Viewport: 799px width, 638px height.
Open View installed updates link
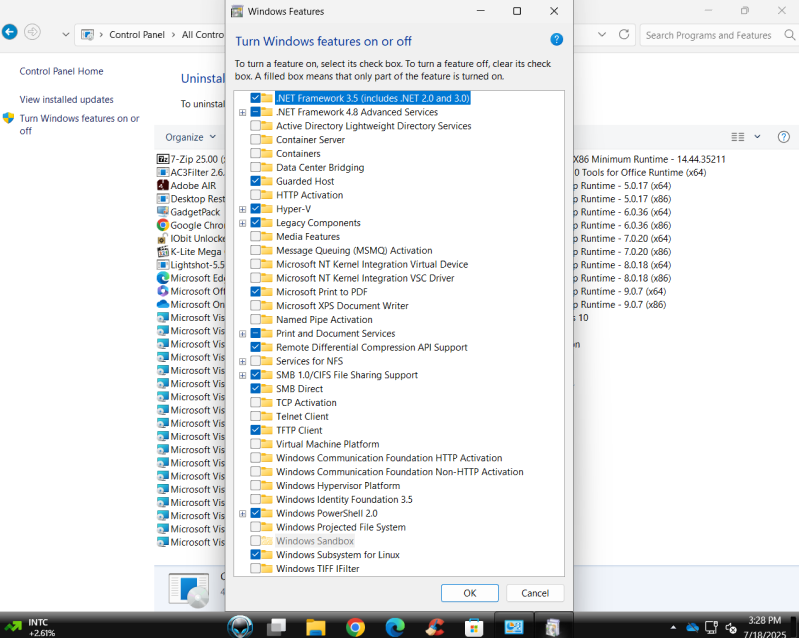click(x=66, y=99)
